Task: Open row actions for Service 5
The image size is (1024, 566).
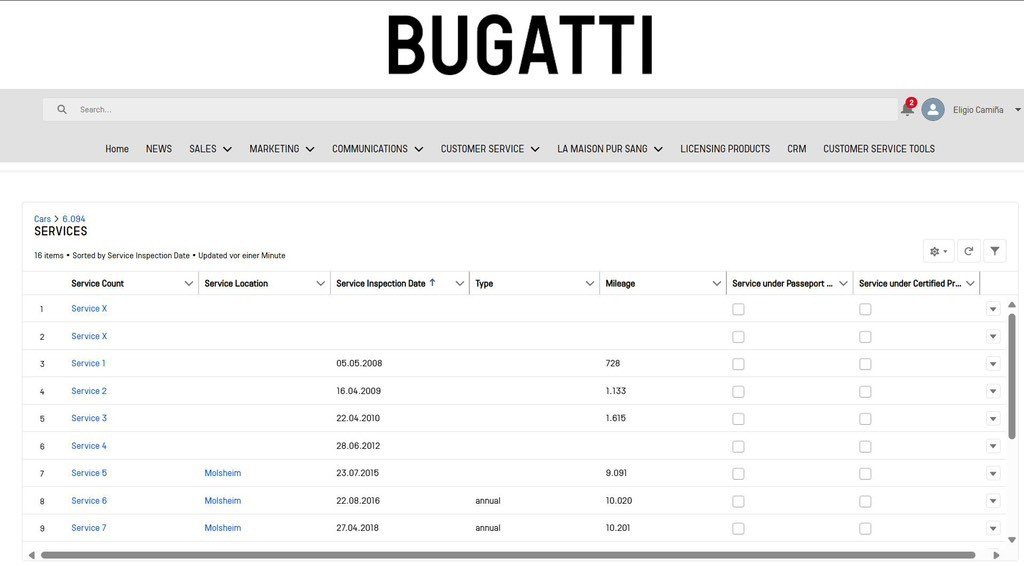Action: [993, 473]
